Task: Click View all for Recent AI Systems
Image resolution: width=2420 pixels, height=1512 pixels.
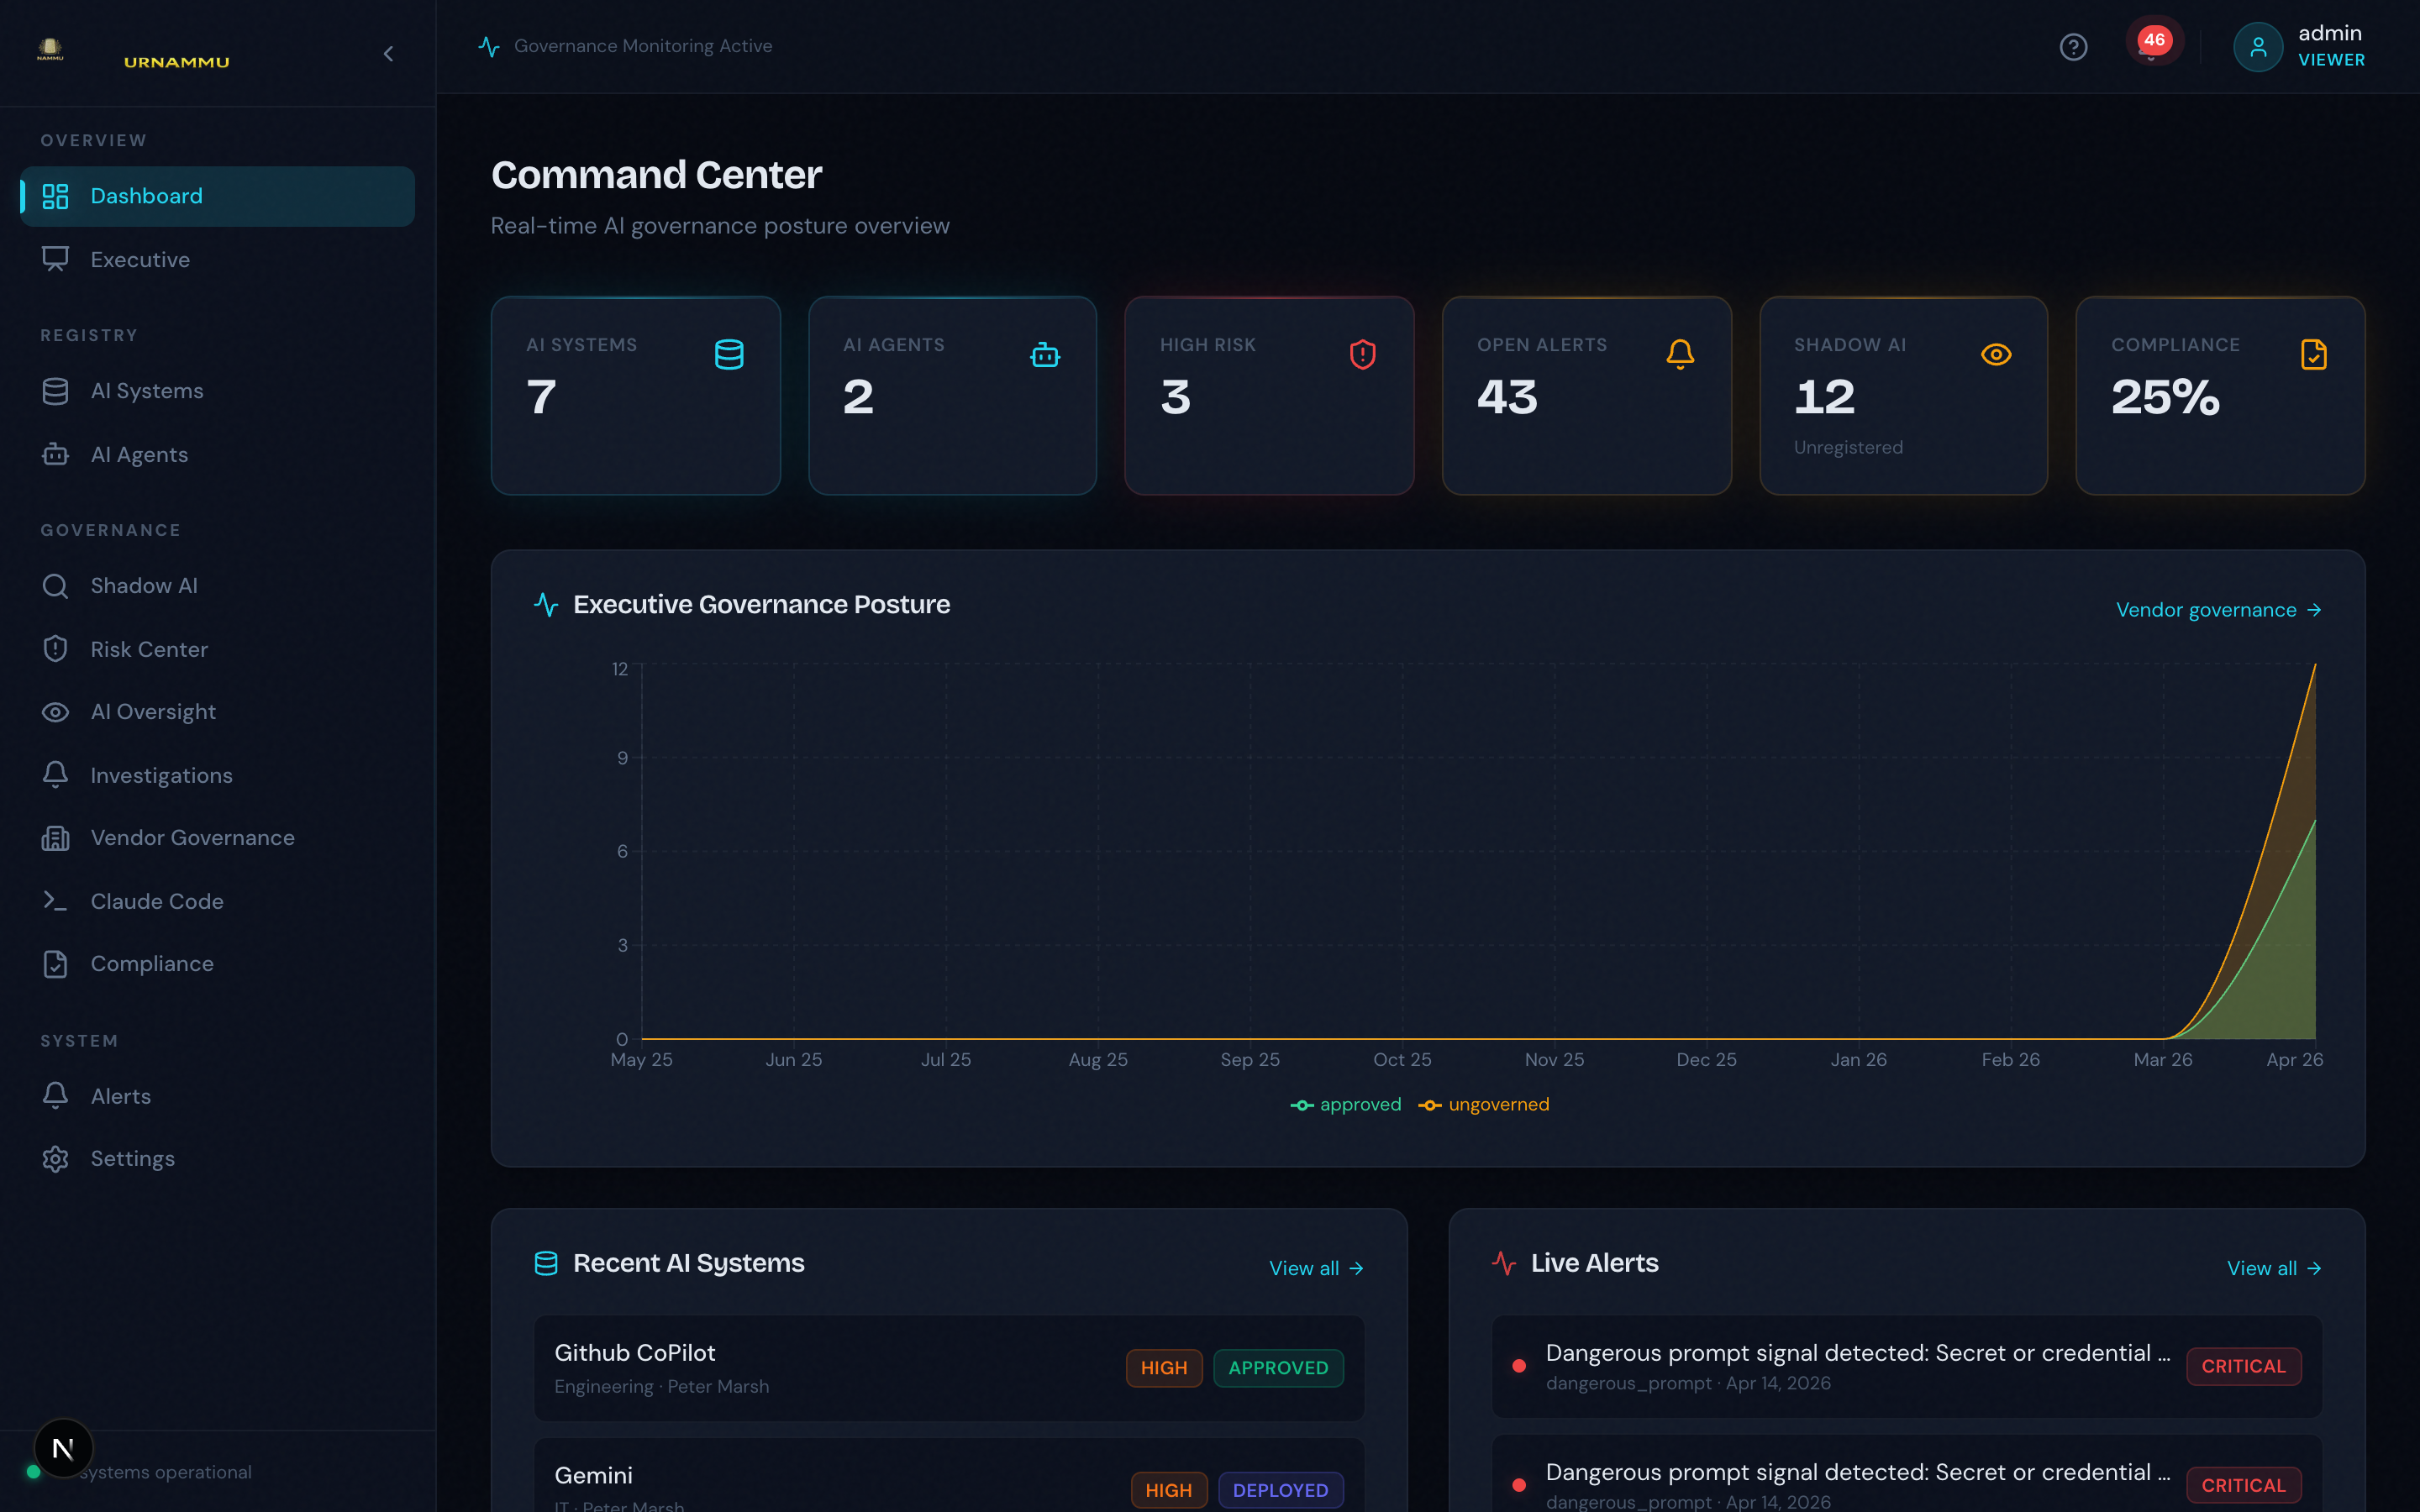Action: 1316,1267
